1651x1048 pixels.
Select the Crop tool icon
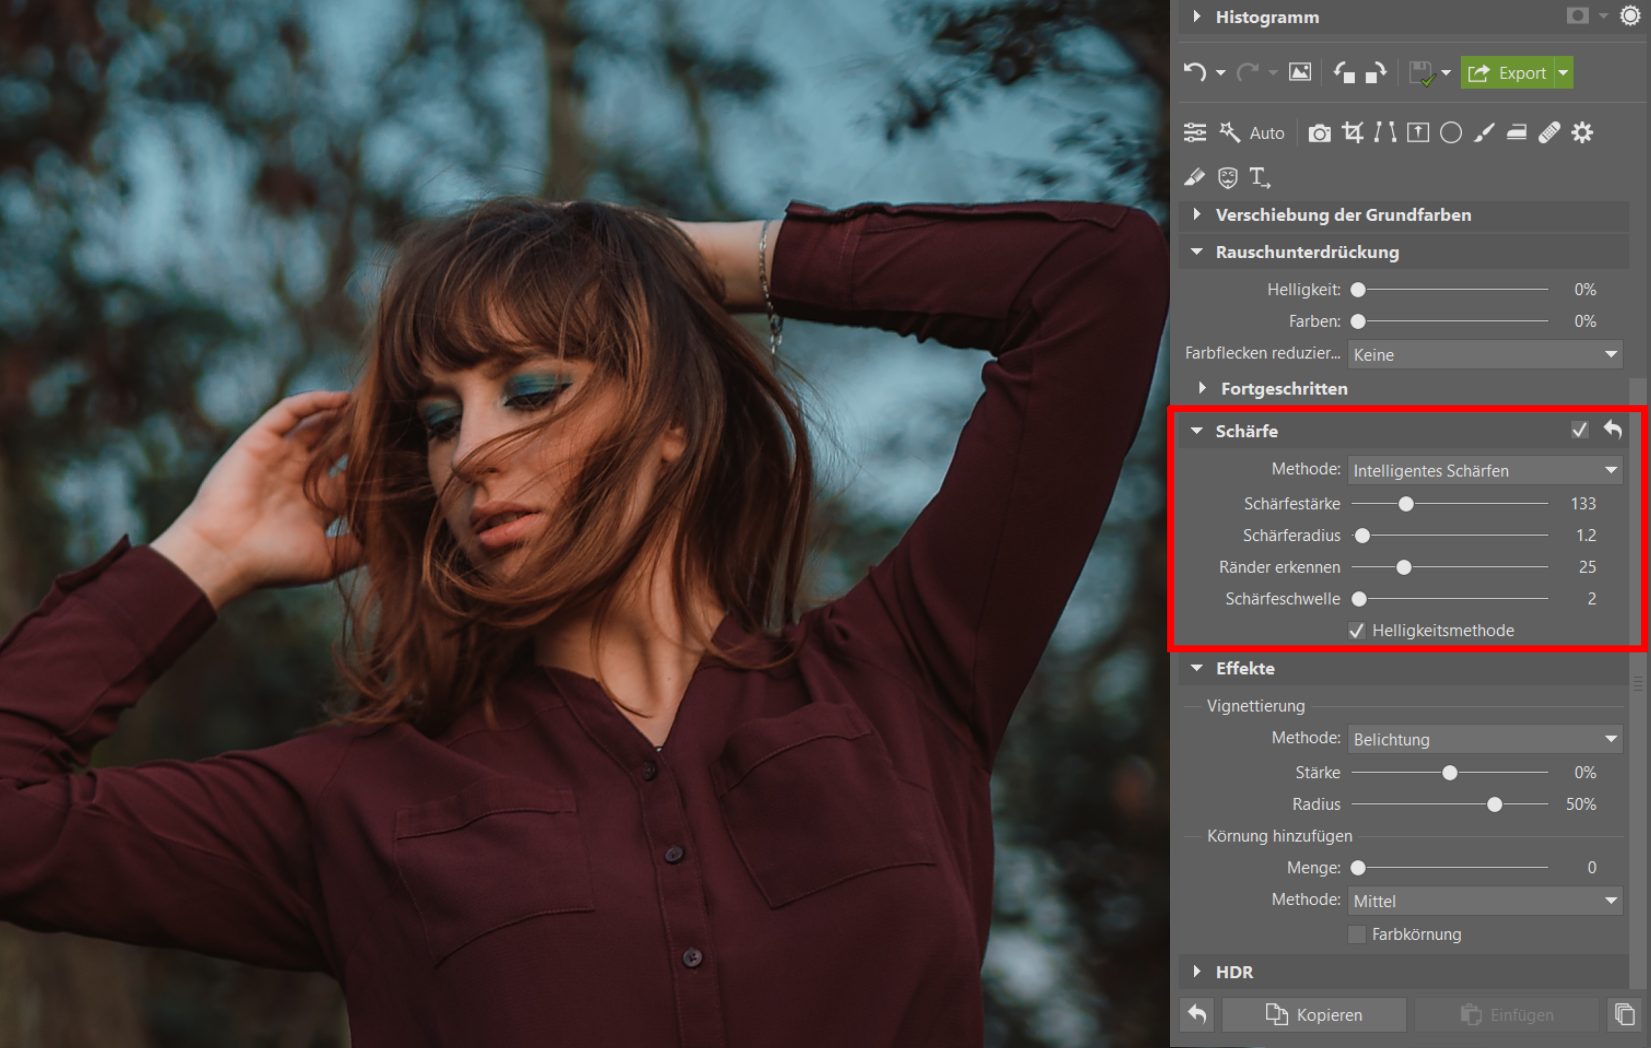(1352, 133)
